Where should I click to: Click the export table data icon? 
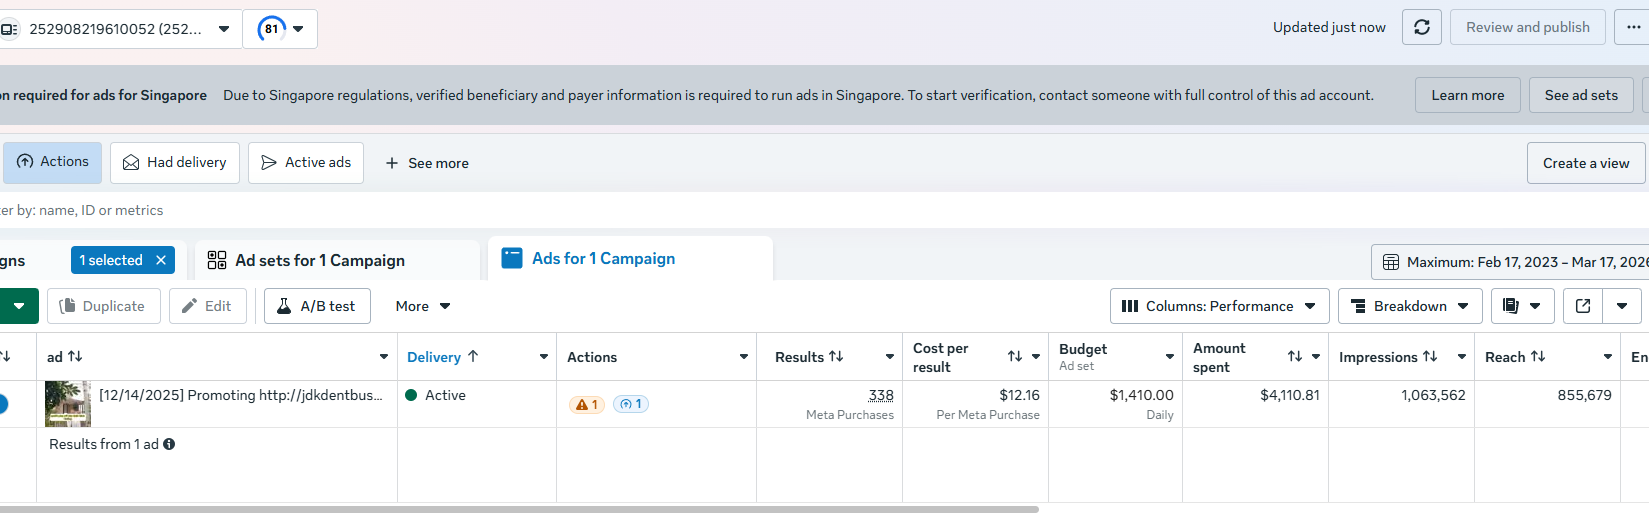tap(1583, 306)
